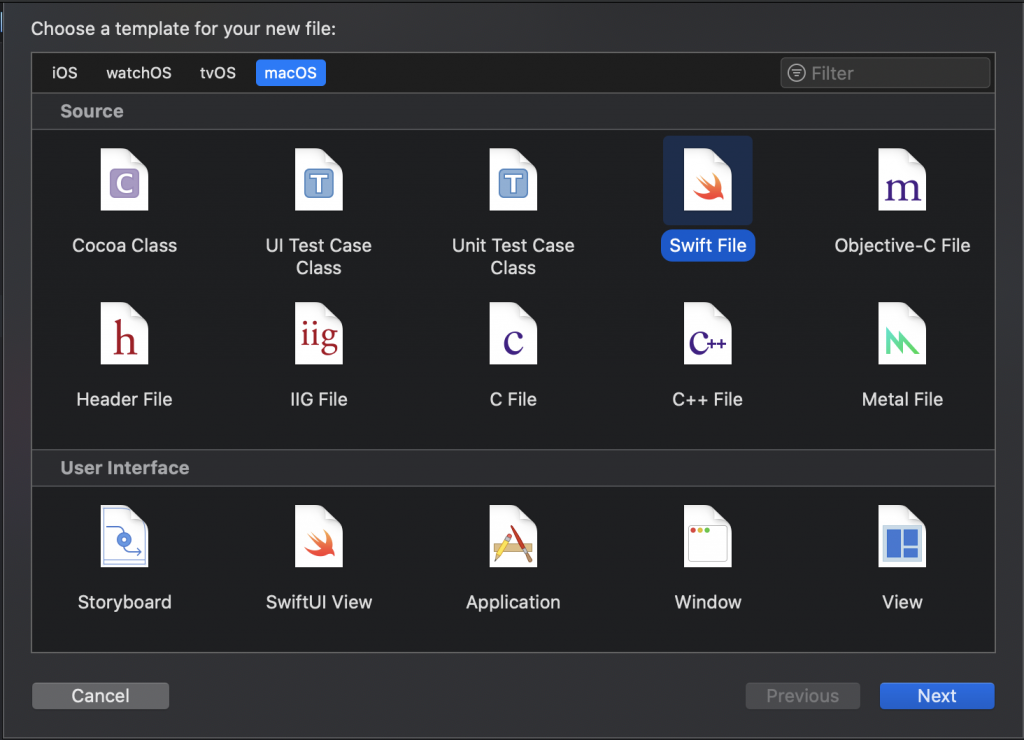Screen dimensions: 1024x740
Task: Click the 'Objective-C File' label
Action: [x=902, y=246]
